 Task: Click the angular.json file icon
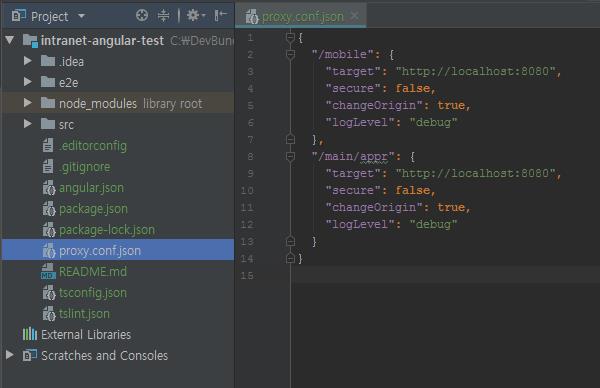pyautogui.click(x=49, y=188)
